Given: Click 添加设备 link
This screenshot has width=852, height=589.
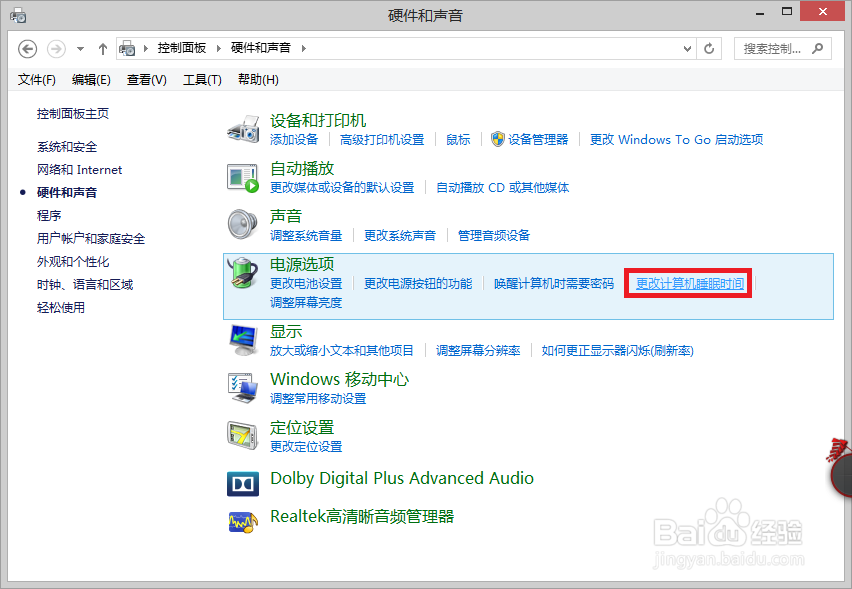Looking at the screenshot, I should click(294, 140).
